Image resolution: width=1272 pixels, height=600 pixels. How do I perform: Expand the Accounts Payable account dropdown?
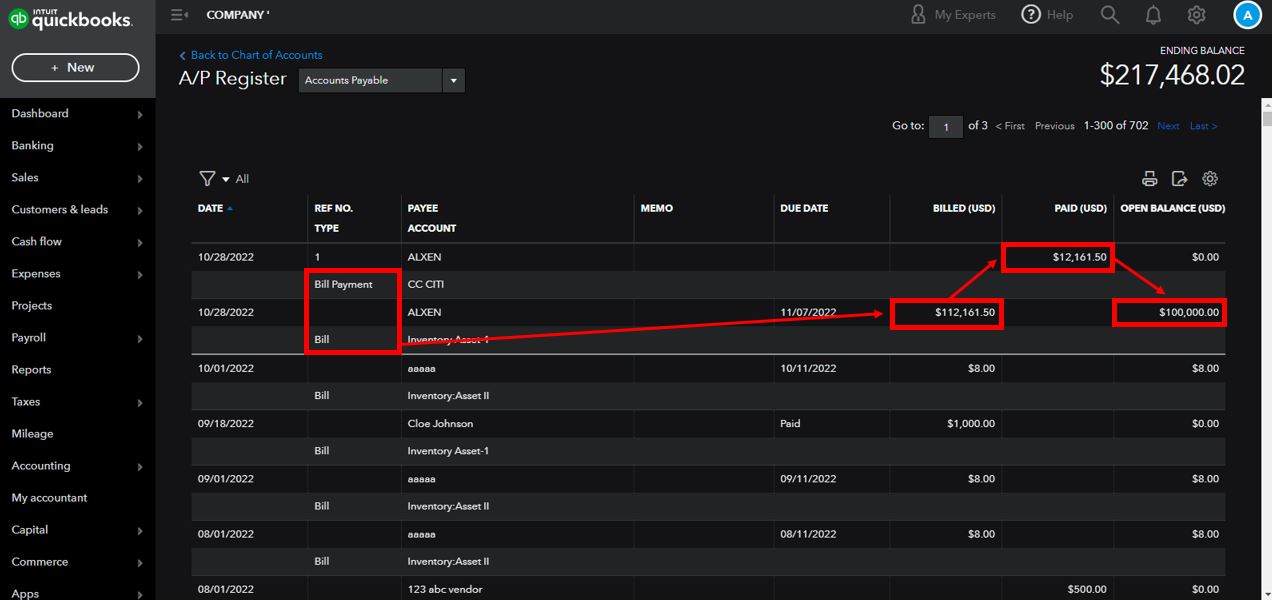point(453,81)
